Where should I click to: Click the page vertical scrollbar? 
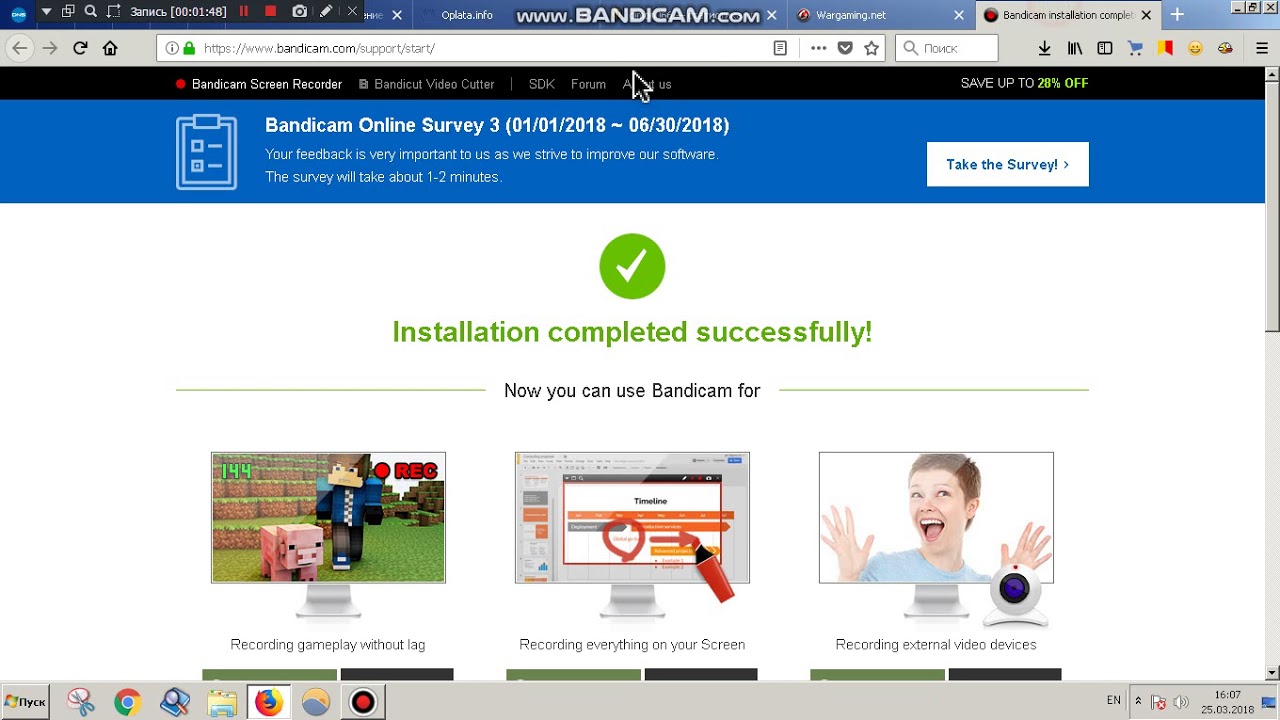click(x=1272, y=205)
